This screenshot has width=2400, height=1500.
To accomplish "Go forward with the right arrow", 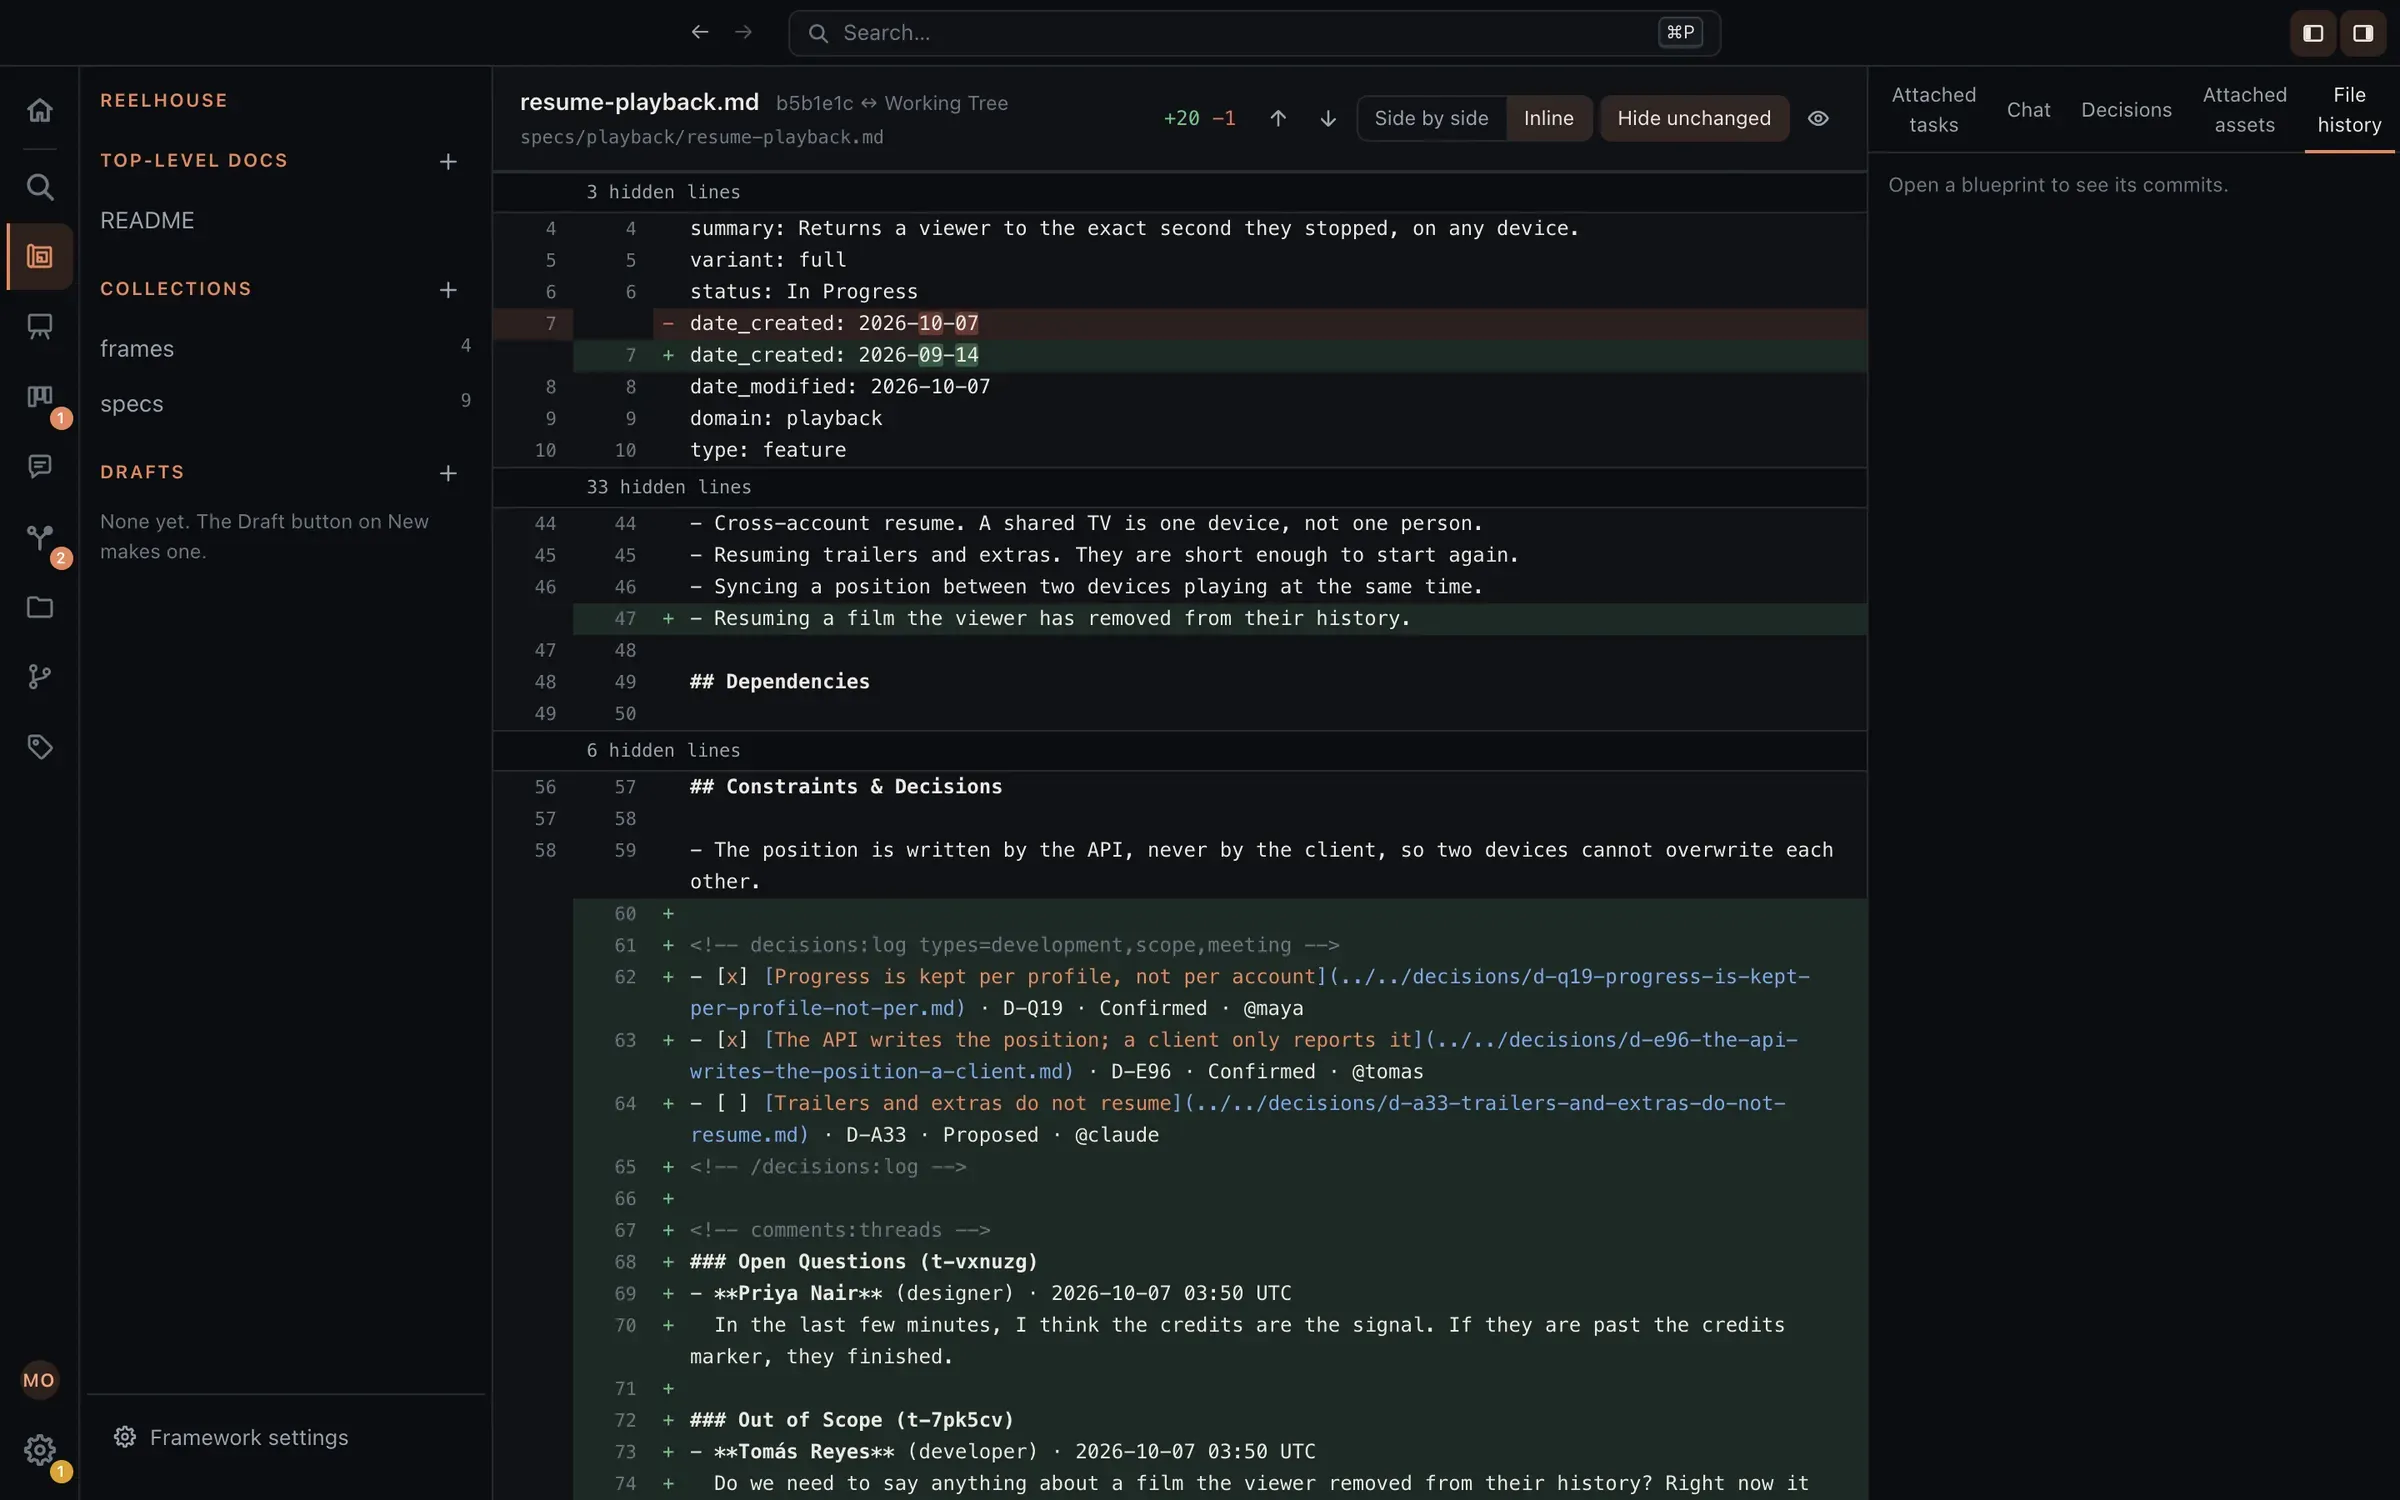I will pos(743,33).
